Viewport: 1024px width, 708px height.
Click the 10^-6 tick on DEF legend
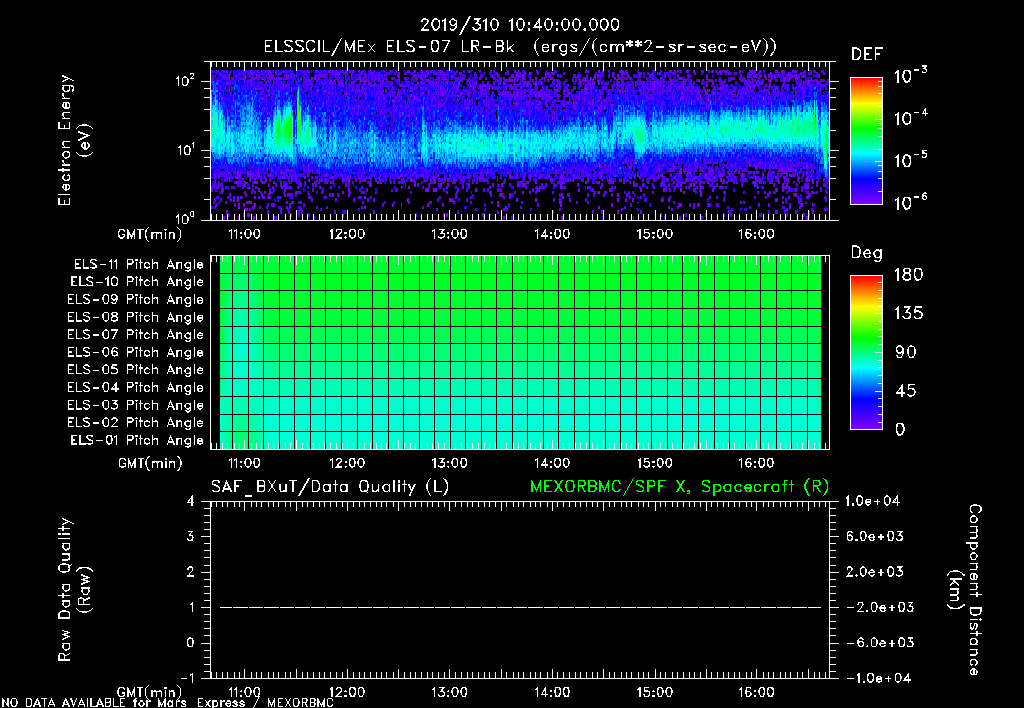[910, 202]
